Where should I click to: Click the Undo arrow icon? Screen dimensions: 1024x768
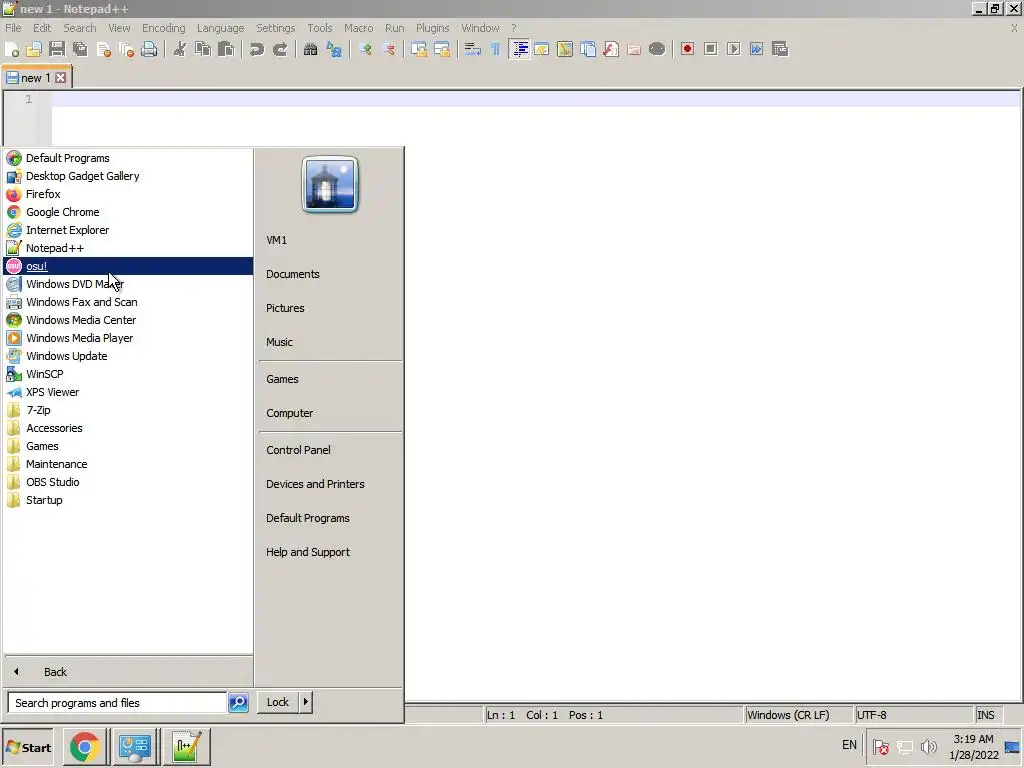[257, 50]
